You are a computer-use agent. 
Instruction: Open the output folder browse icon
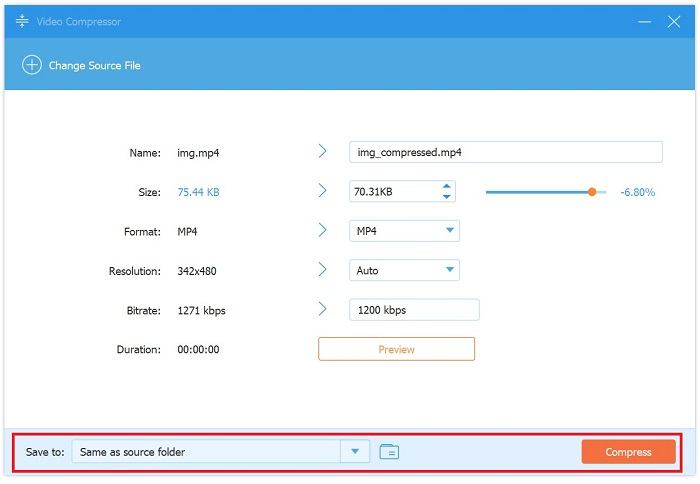(390, 452)
